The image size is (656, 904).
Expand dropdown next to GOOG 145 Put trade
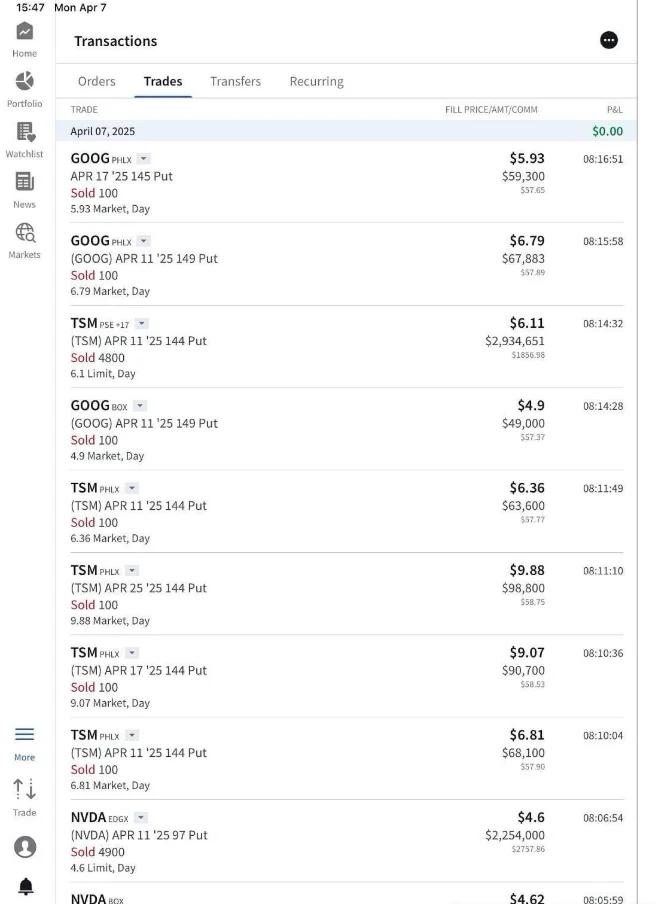[x=144, y=159]
